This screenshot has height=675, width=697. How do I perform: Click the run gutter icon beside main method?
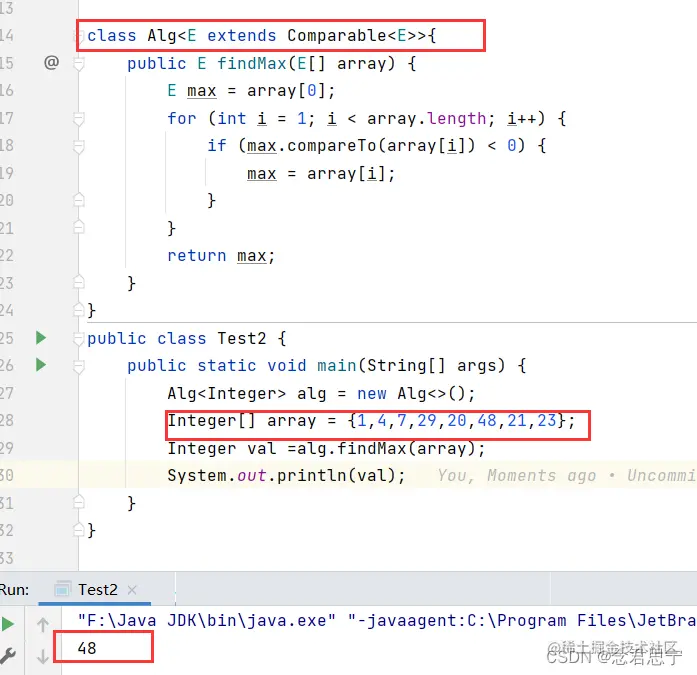click(x=41, y=365)
